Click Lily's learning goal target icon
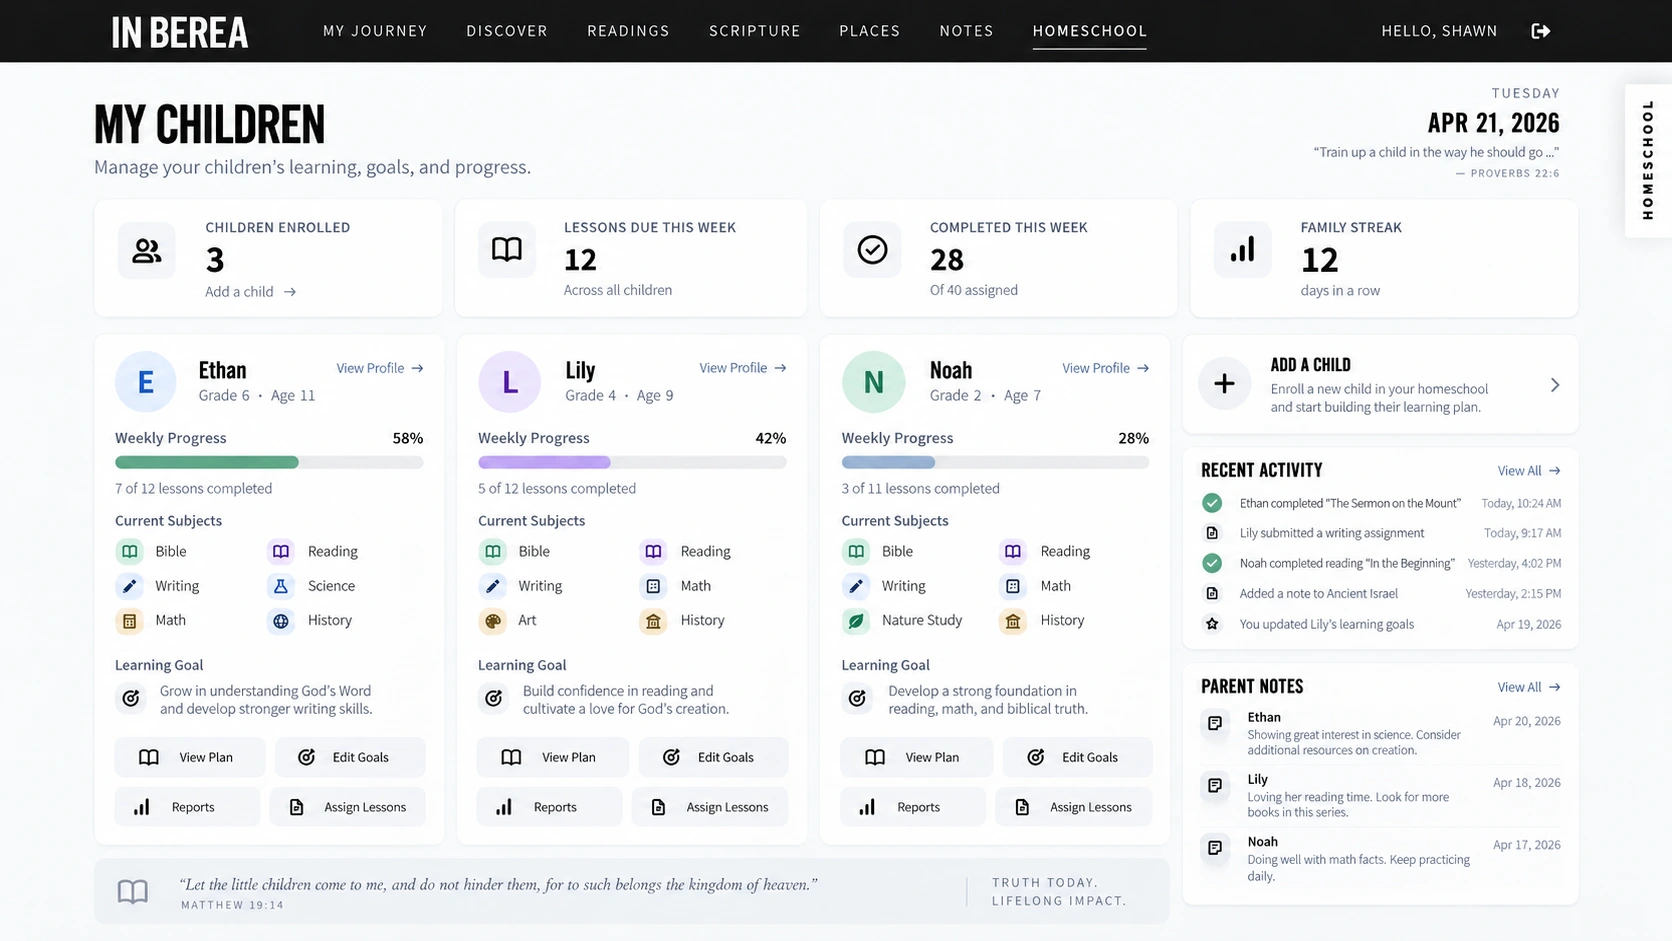The image size is (1672, 941). (x=494, y=698)
